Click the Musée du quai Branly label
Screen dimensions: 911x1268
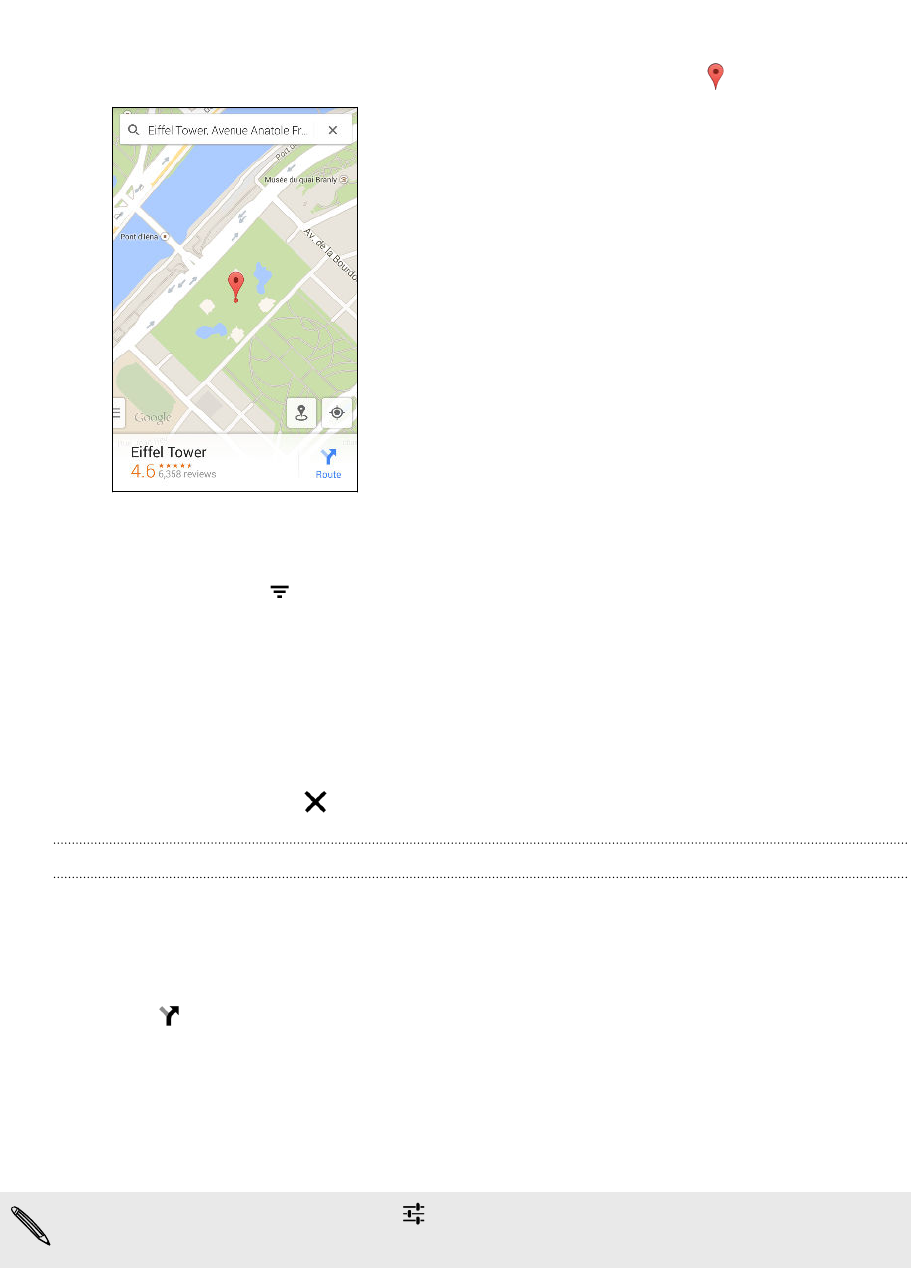(306, 180)
